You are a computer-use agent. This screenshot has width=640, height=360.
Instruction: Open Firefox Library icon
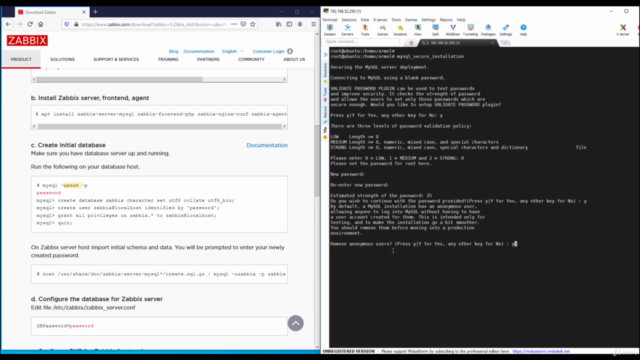[x=279, y=24]
